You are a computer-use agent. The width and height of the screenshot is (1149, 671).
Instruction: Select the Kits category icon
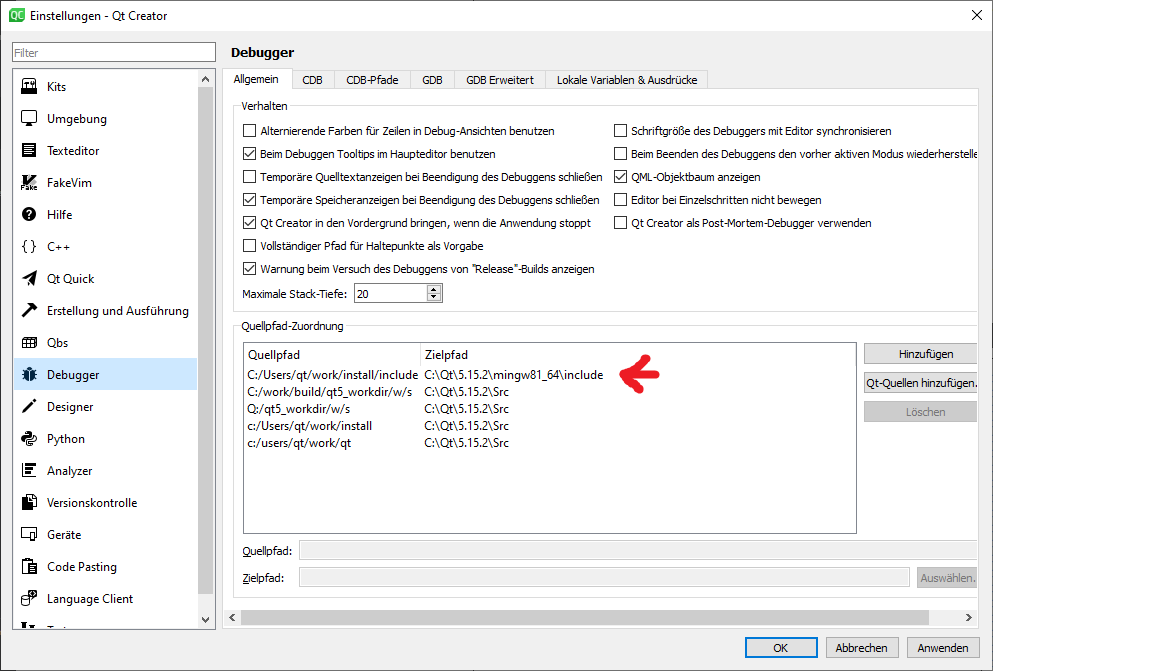[x=29, y=86]
